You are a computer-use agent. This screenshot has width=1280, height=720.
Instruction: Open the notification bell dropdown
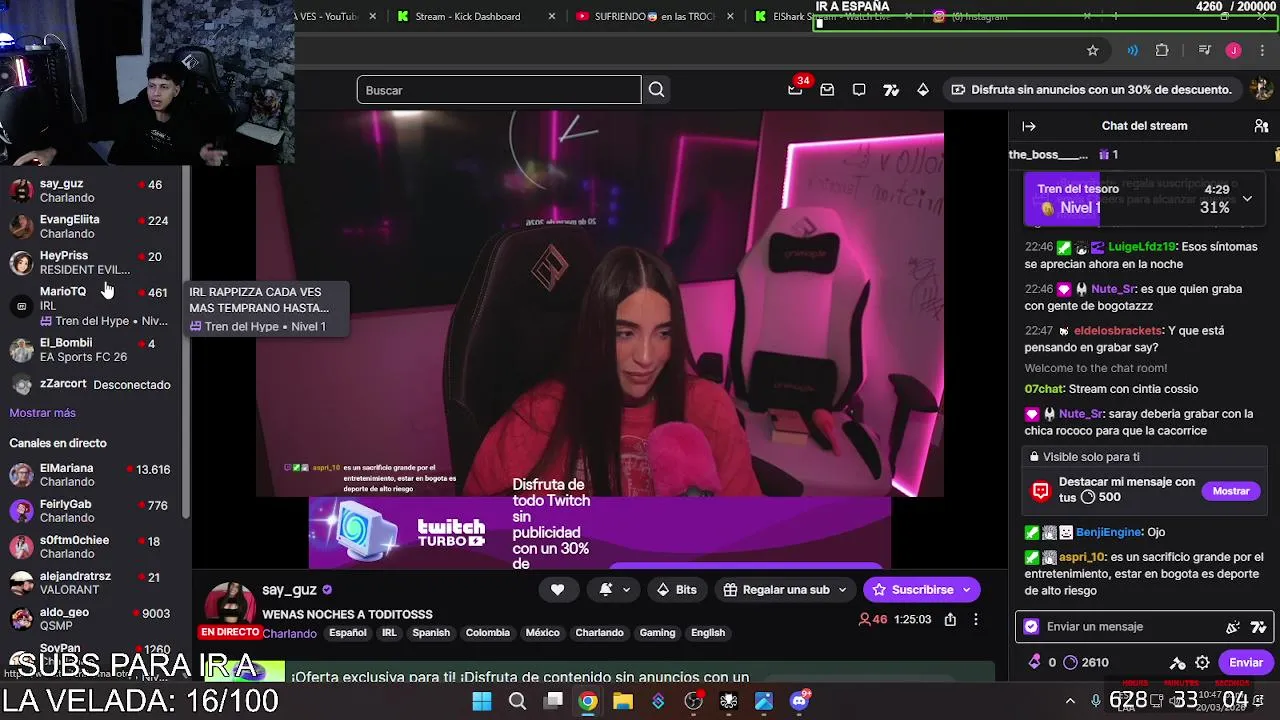(x=614, y=590)
